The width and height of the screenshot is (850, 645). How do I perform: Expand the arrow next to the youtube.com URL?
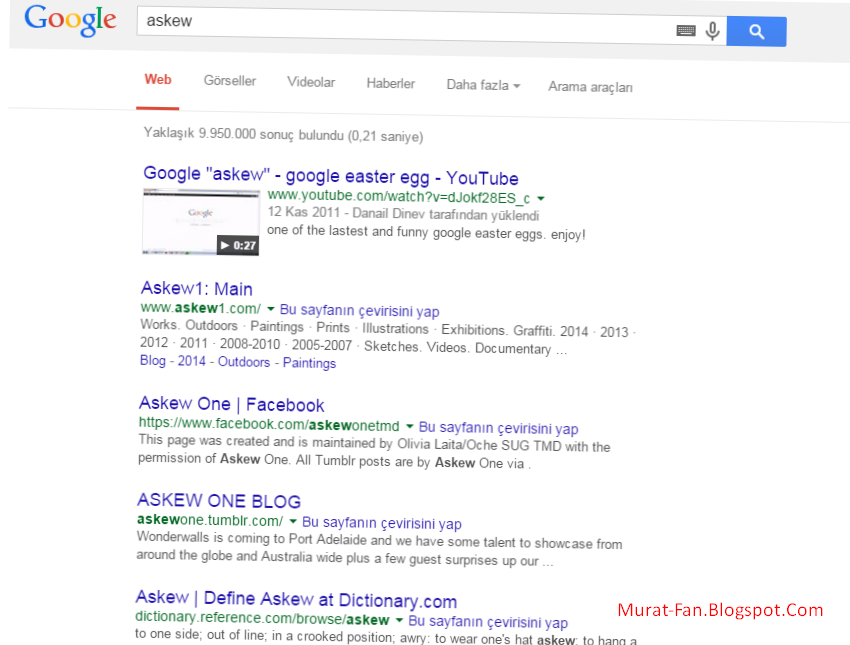(x=540, y=199)
